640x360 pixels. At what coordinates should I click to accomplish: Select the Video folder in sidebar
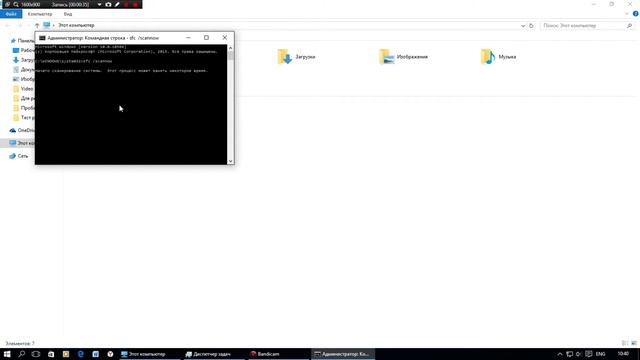[23, 89]
